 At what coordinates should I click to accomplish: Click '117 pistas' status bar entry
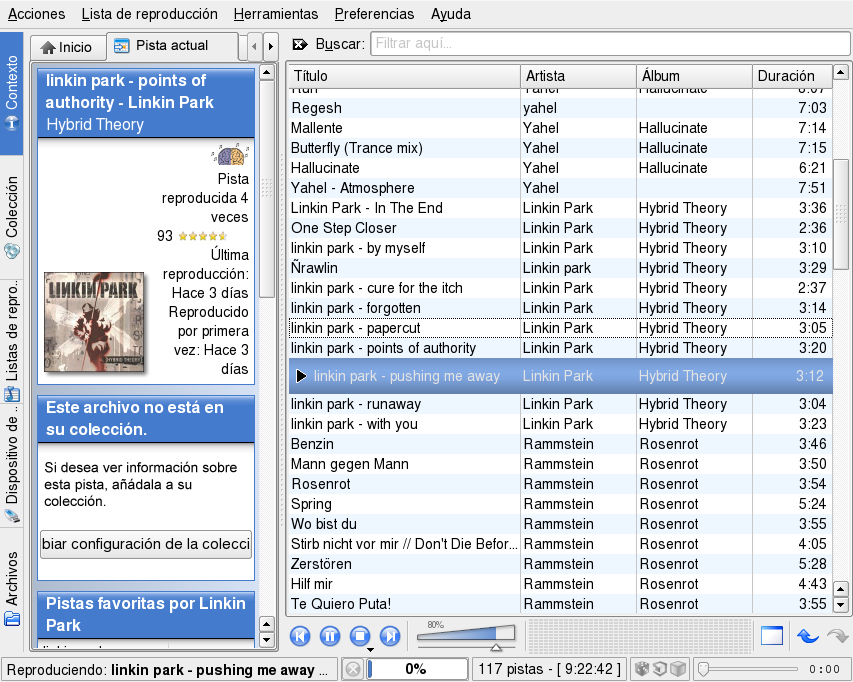pyautogui.click(x=549, y=669)
